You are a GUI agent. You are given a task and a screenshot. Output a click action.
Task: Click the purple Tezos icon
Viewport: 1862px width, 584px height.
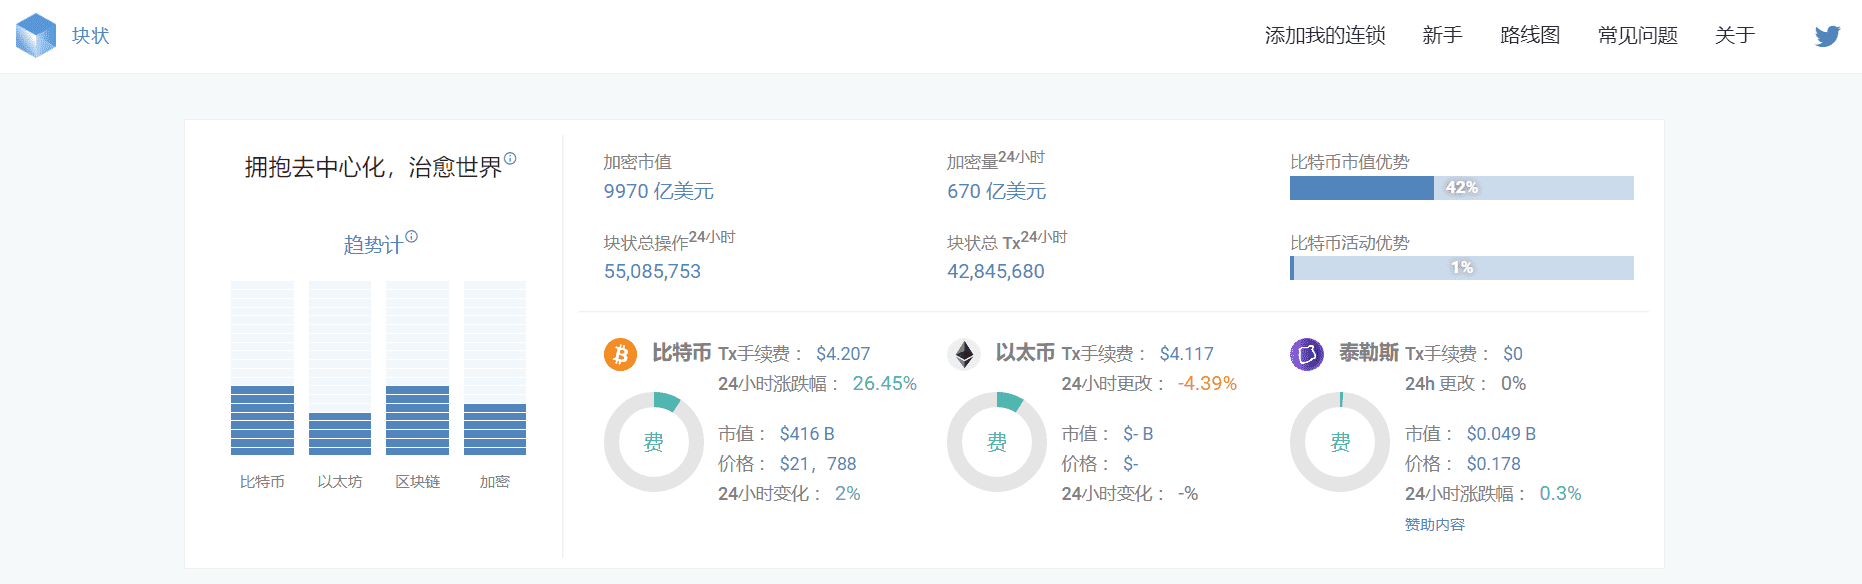click(1307, 354)
